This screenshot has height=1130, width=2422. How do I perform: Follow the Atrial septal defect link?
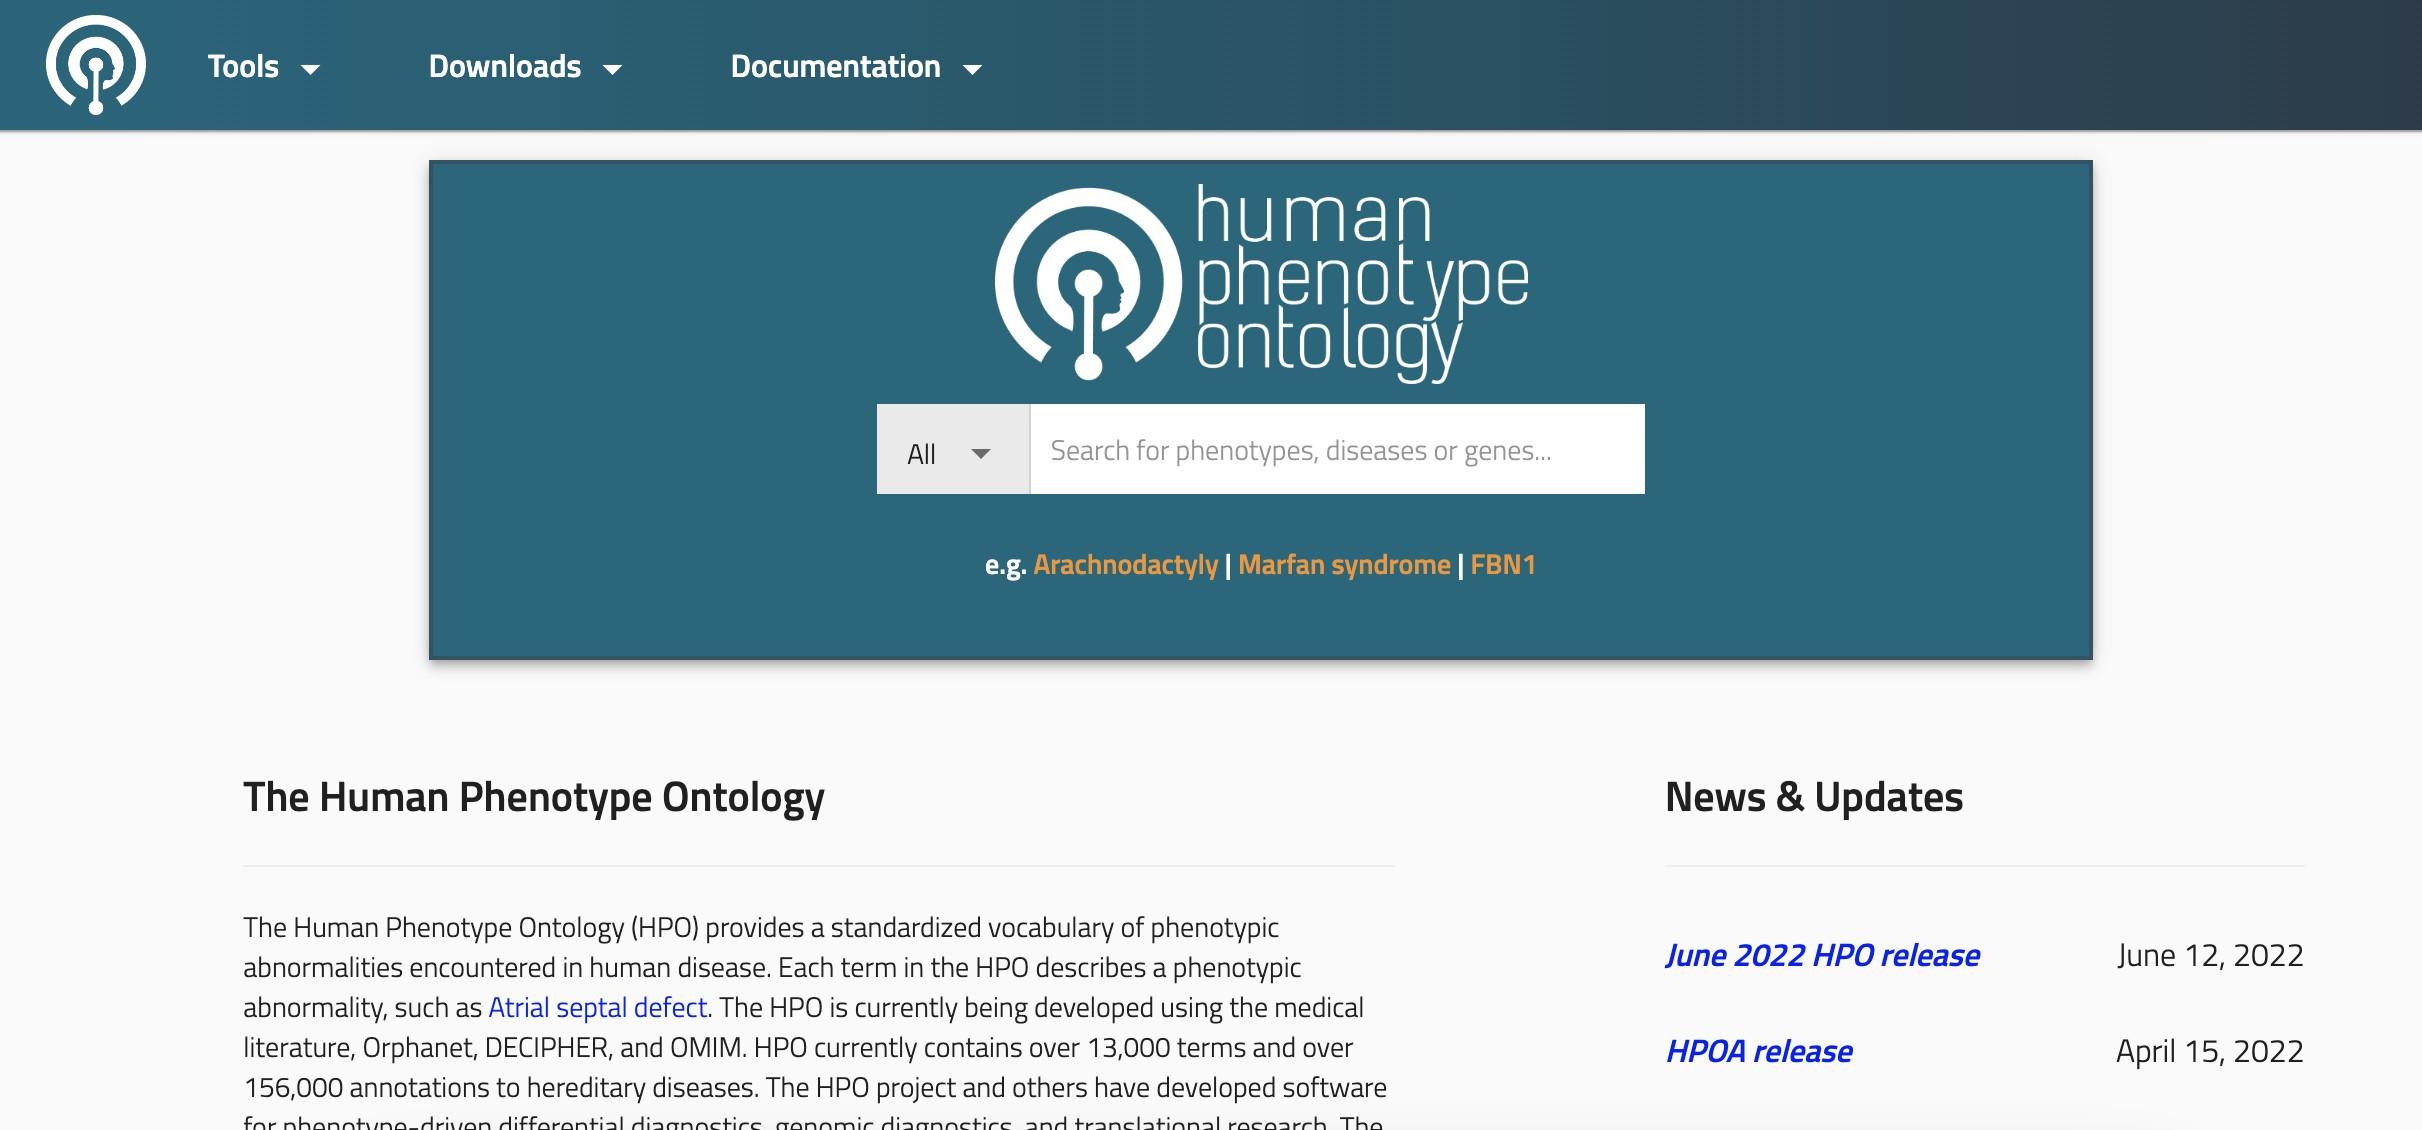click(x=597, y=1007)
